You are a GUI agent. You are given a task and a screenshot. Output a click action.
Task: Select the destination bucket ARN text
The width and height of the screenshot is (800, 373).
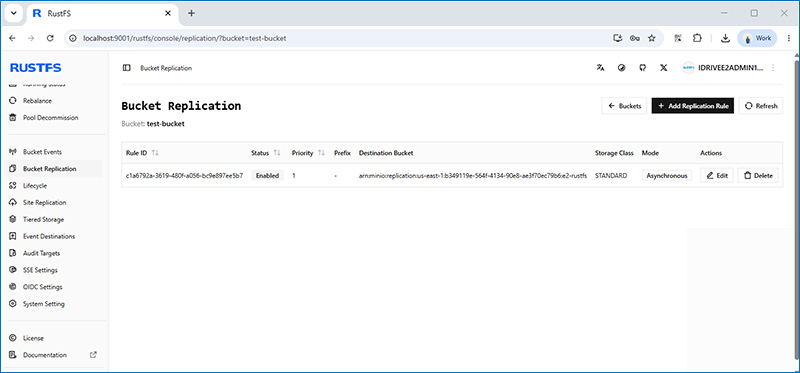(x=473, y=176)
